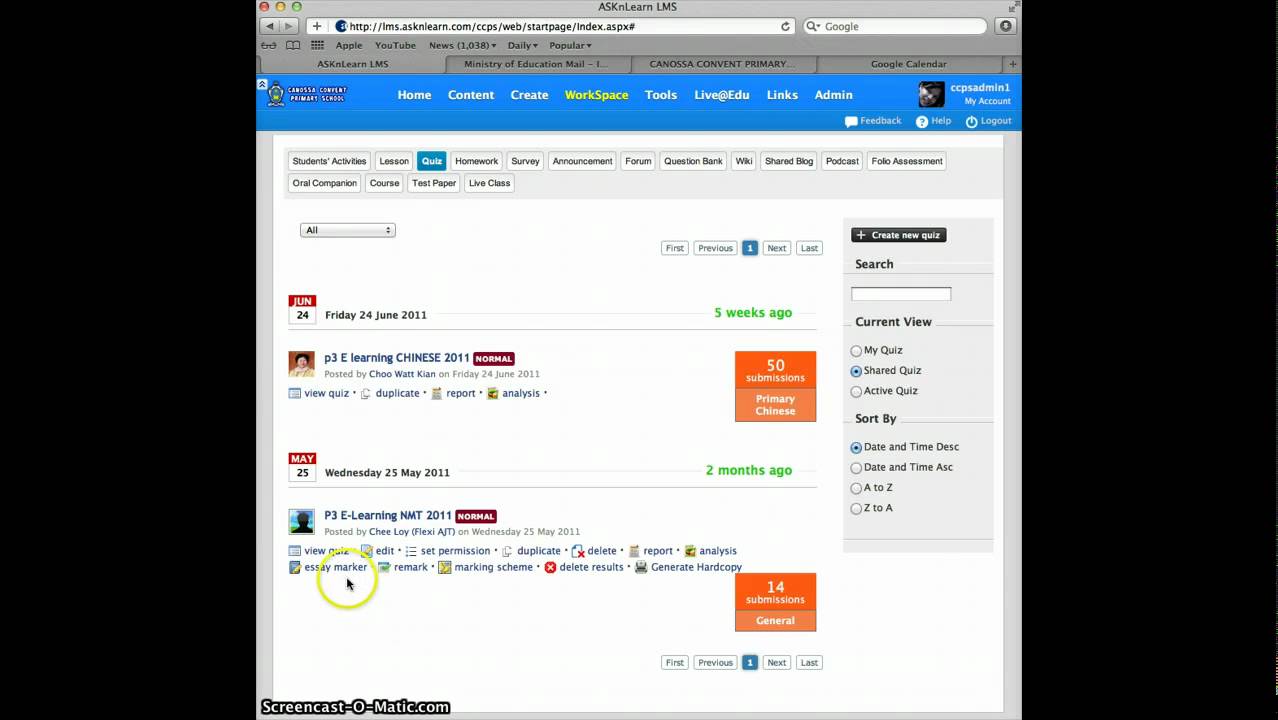Click the Generate Hardcopy printer icon
Screen dimensions: 1278x720
coord(641,567)
